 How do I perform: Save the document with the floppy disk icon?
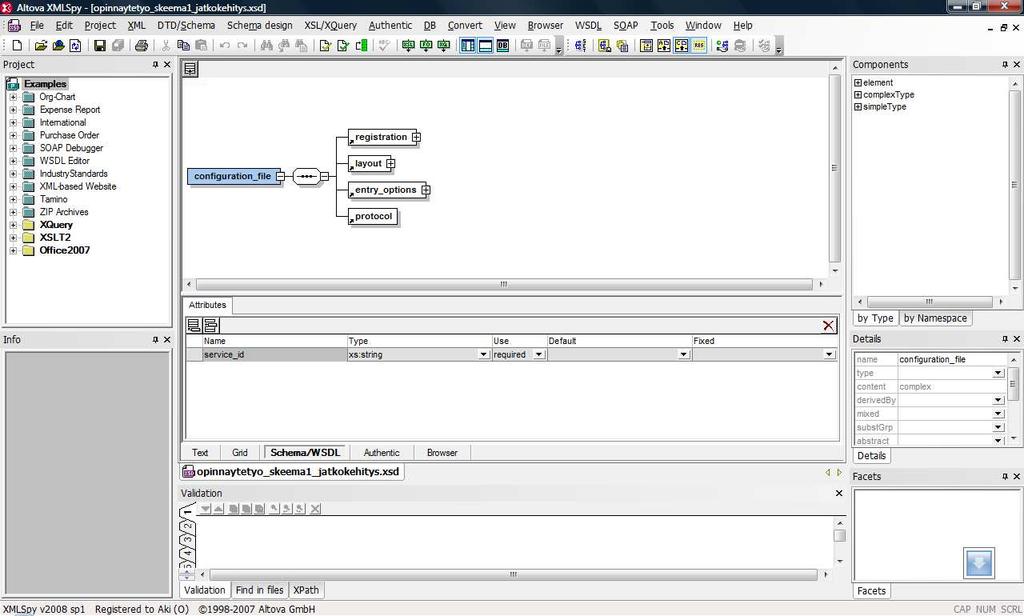click(99, 46)
